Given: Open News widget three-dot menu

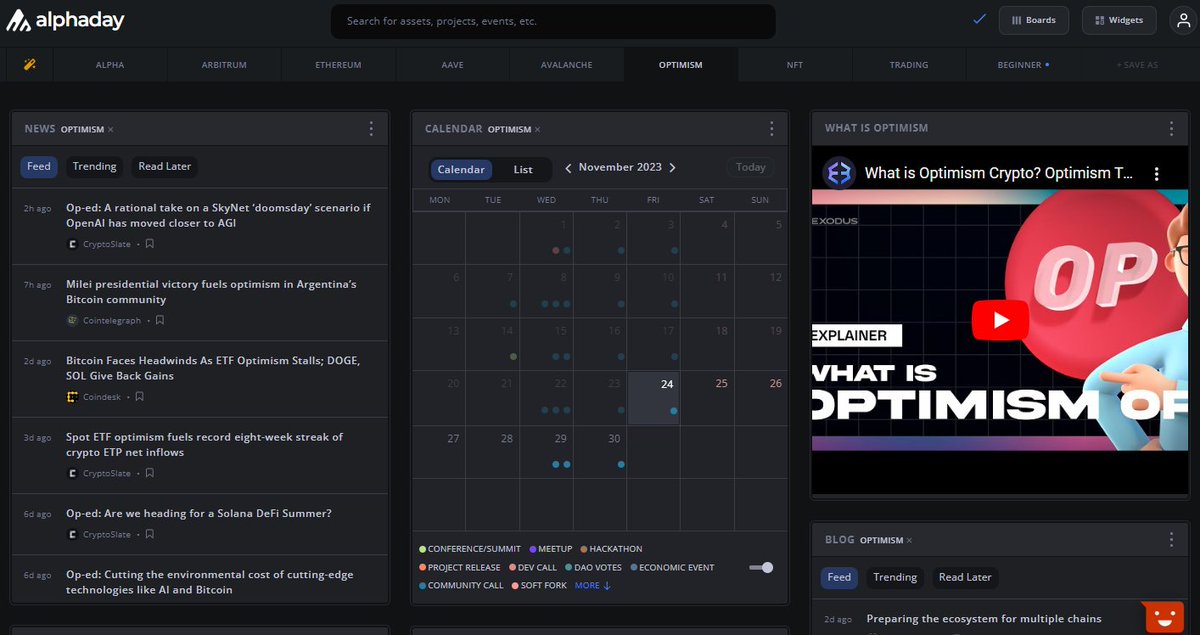Looking at the screenshot, I should [371, 129].
